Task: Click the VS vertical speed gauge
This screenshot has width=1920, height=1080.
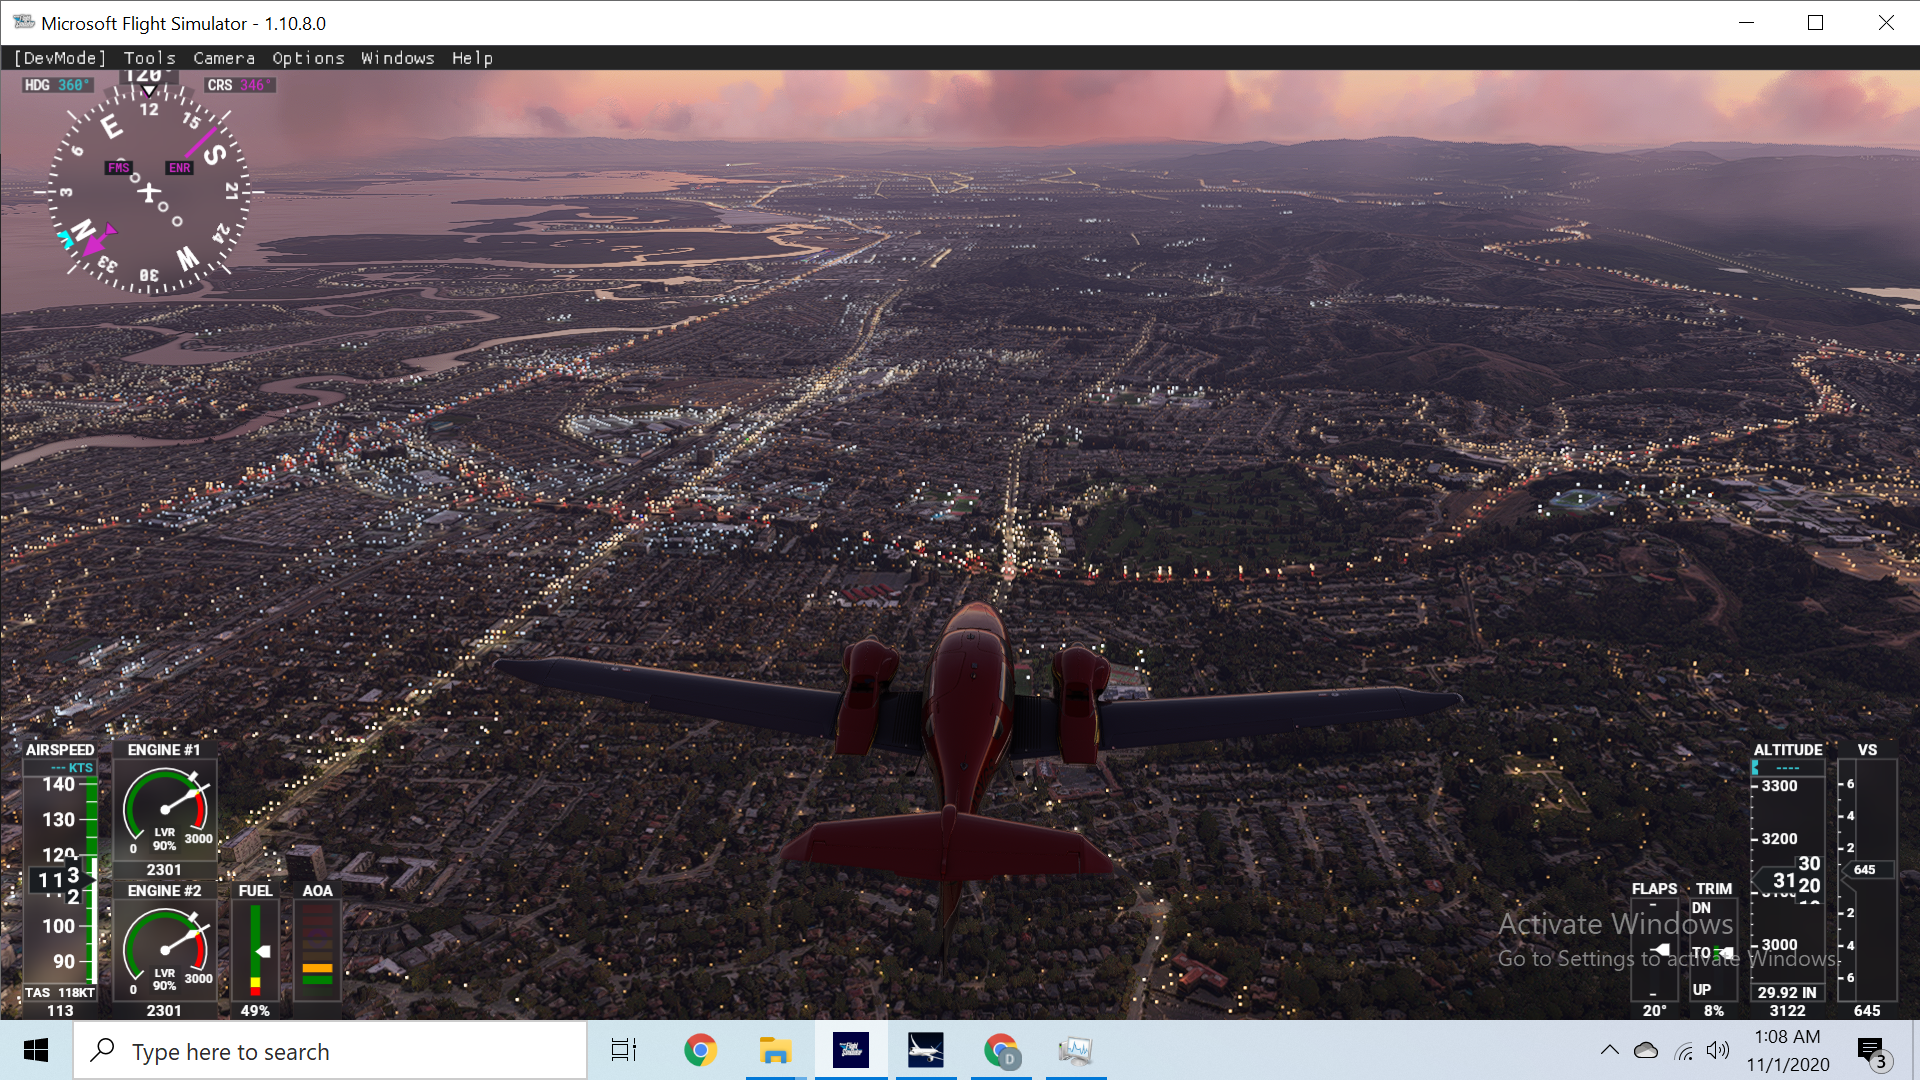Action: click(x=1867, y=880)
